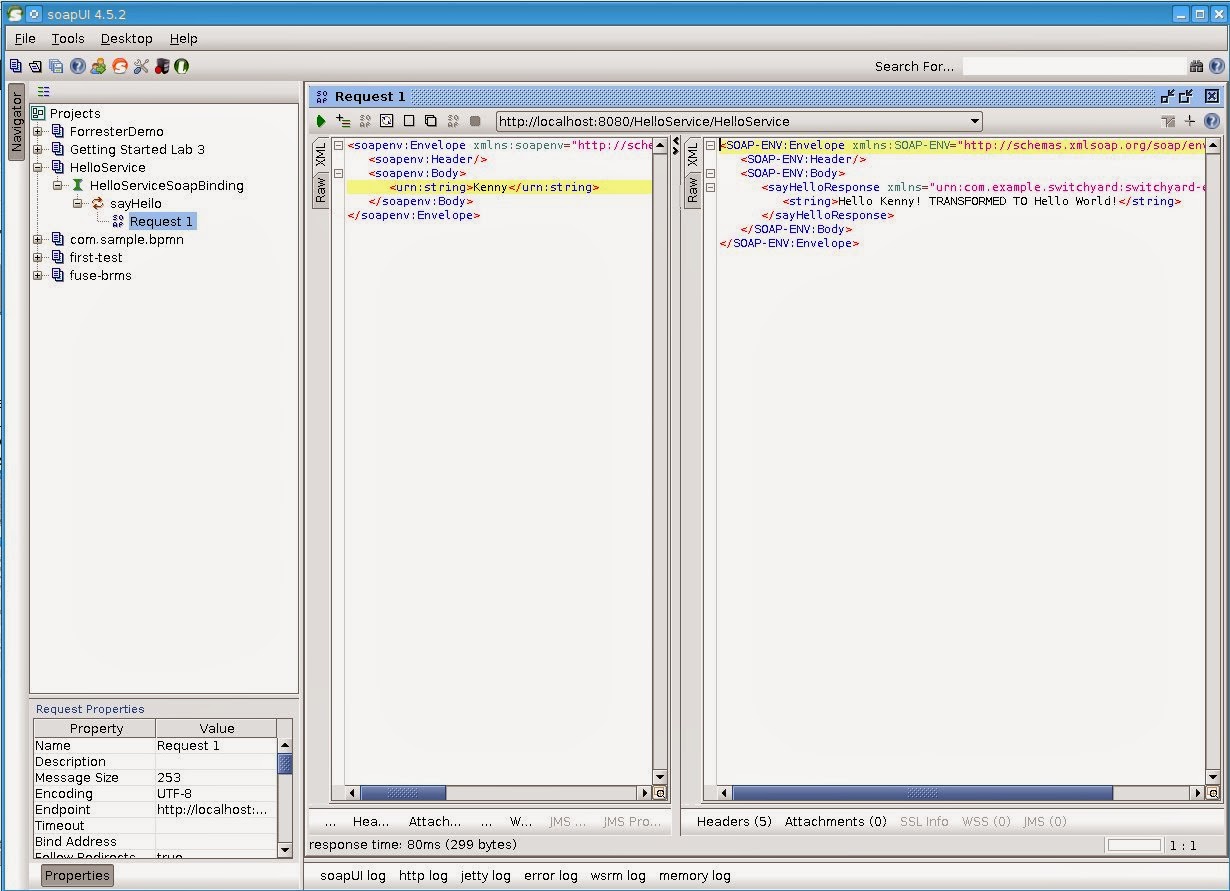Click the single-square icon in request toolbar

coord(409,121)
